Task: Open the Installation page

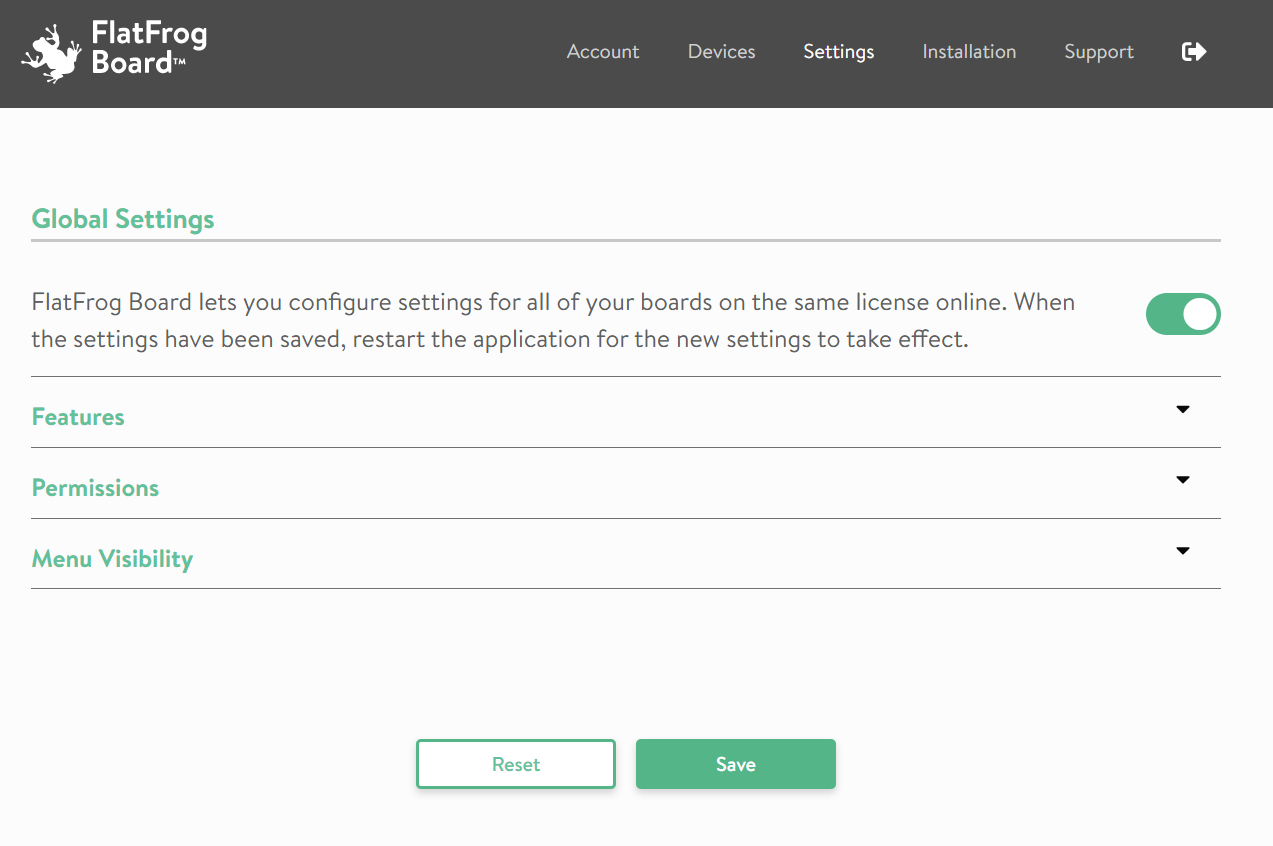Action: [969, 52]
